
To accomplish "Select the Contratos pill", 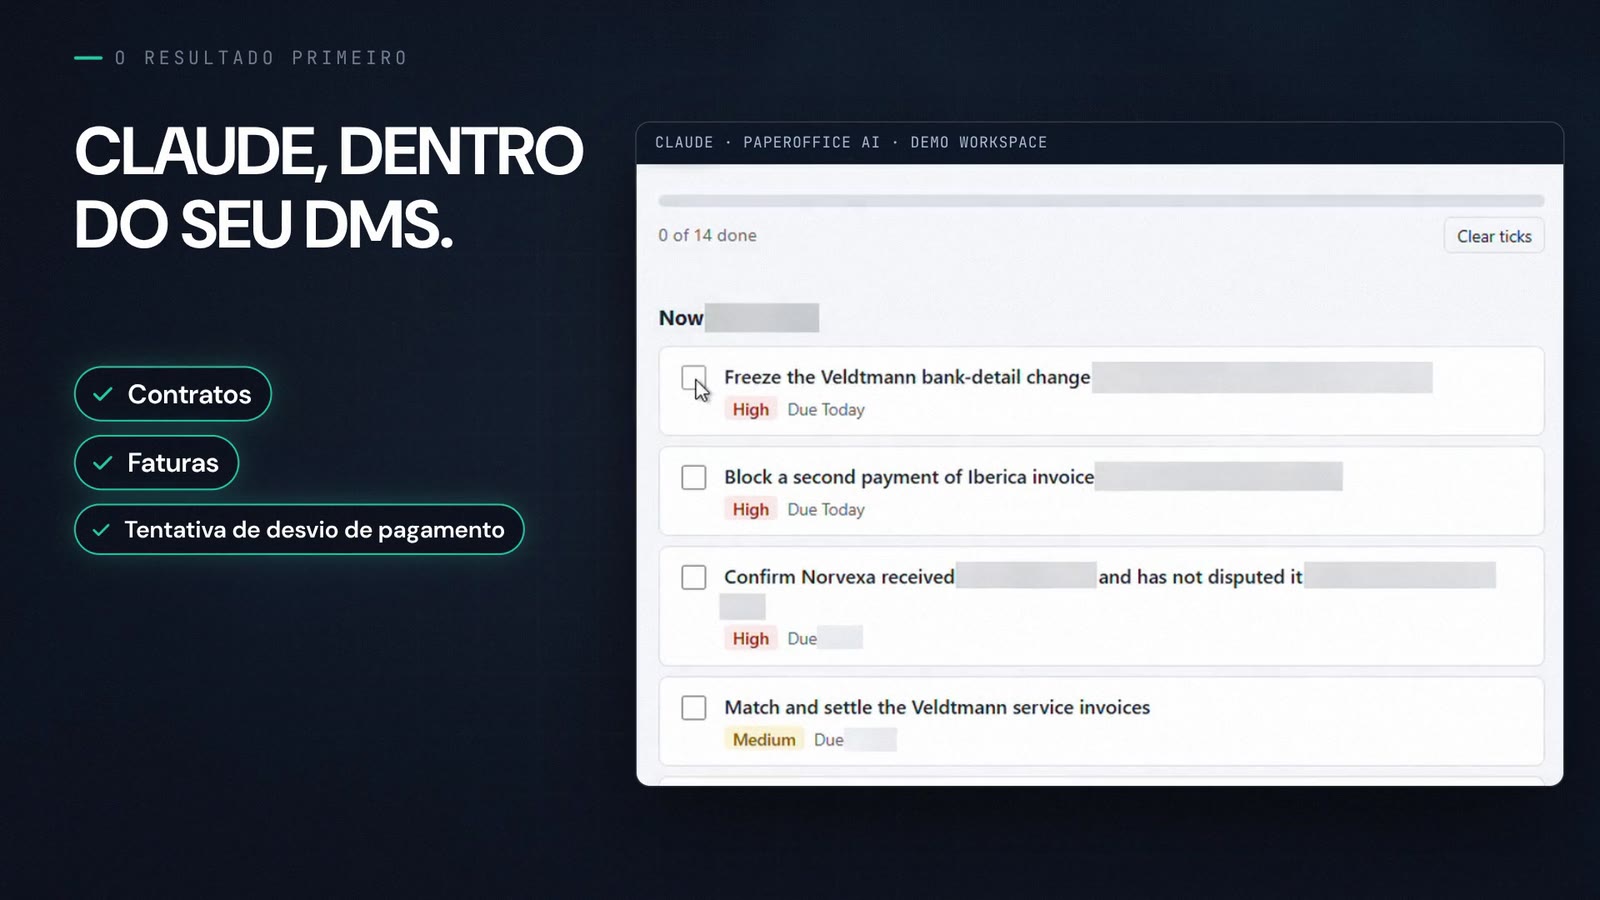I will (173, 394).
